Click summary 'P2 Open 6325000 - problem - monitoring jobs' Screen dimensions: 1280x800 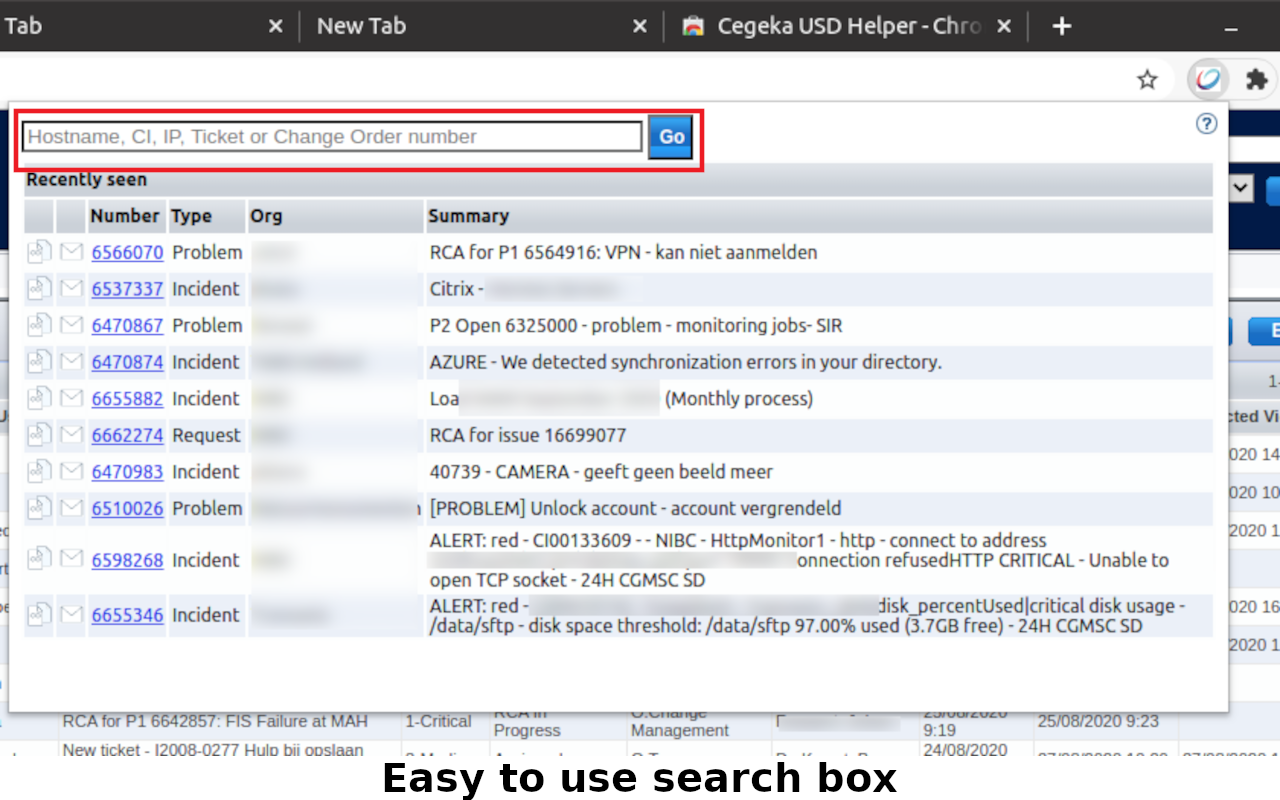point(636,326)
